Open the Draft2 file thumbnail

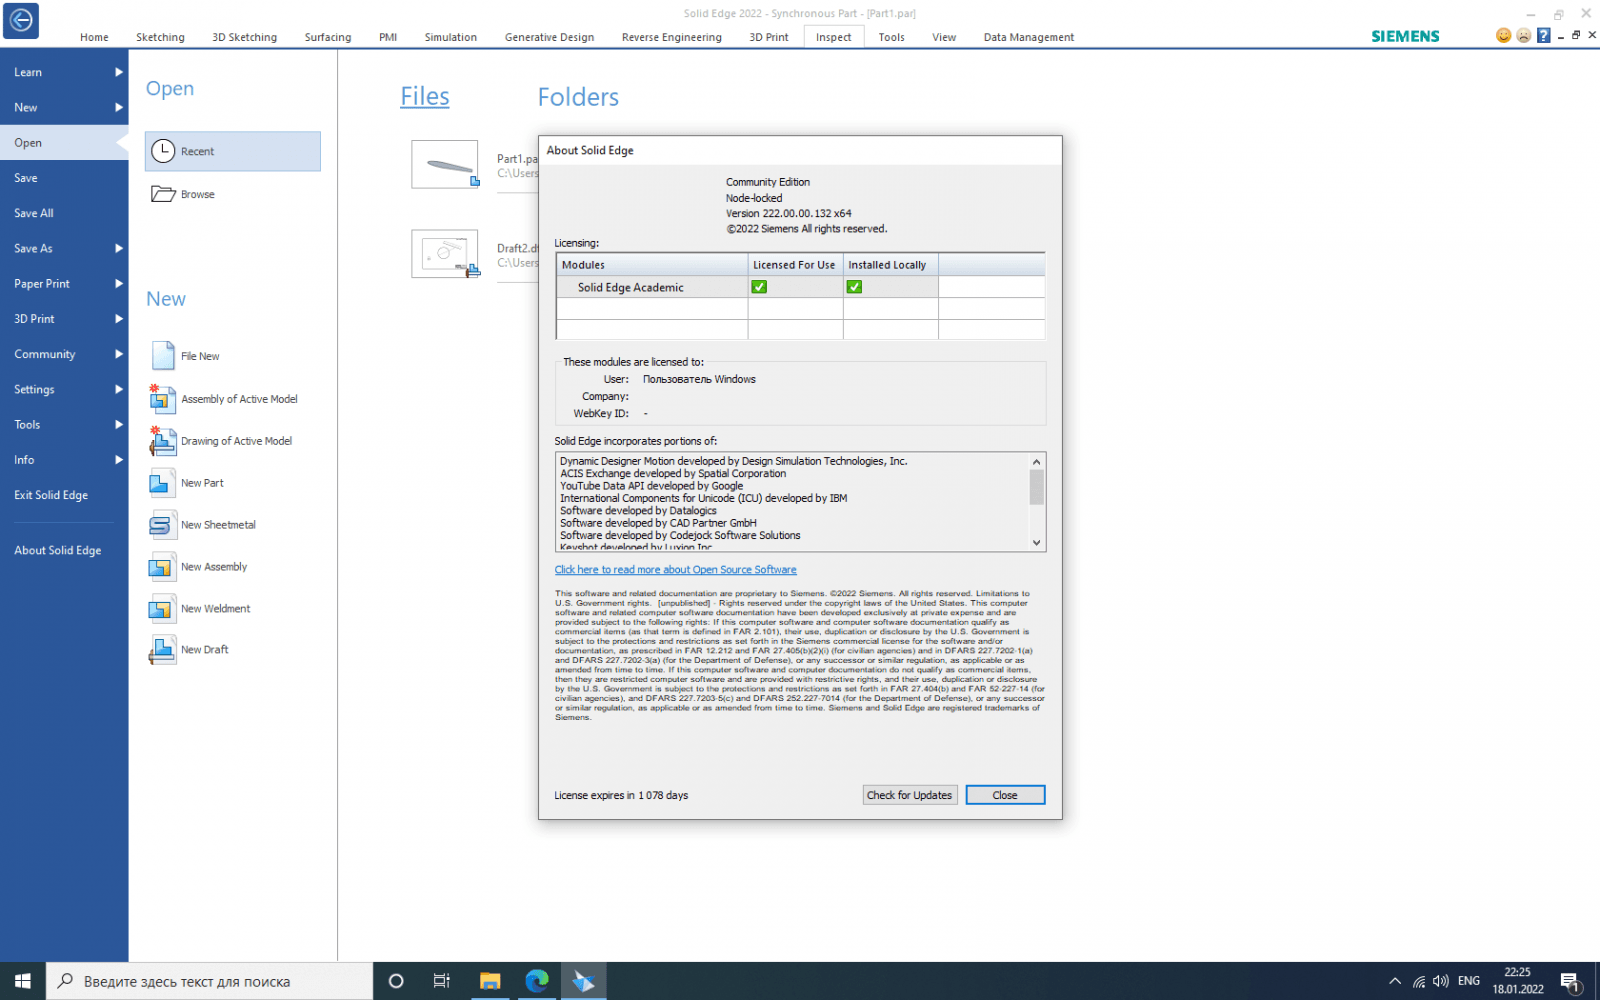tap(445, 254)
